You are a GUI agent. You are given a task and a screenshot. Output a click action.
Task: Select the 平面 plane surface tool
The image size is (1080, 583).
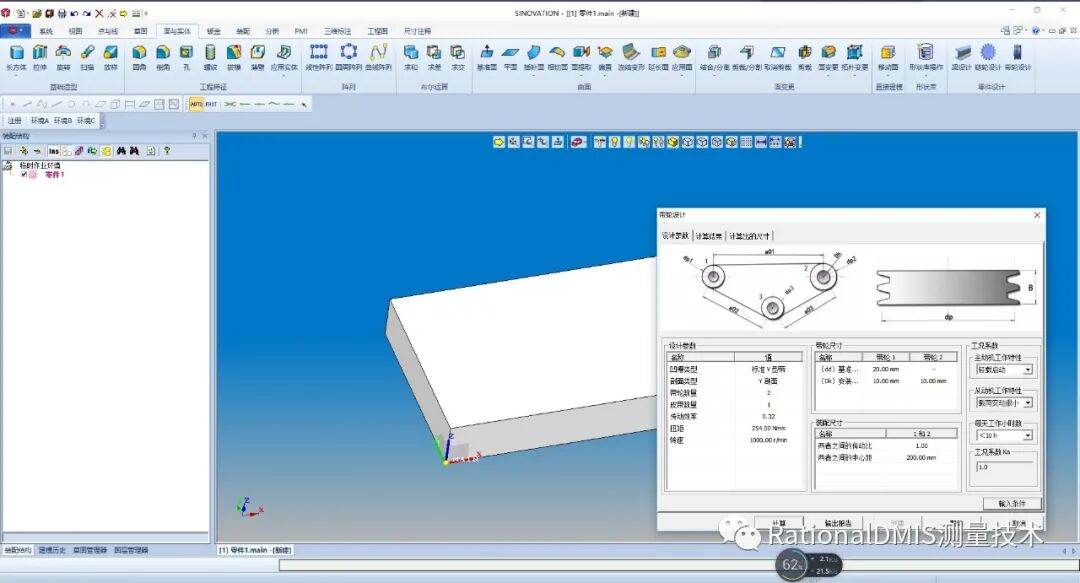(510, 57)
